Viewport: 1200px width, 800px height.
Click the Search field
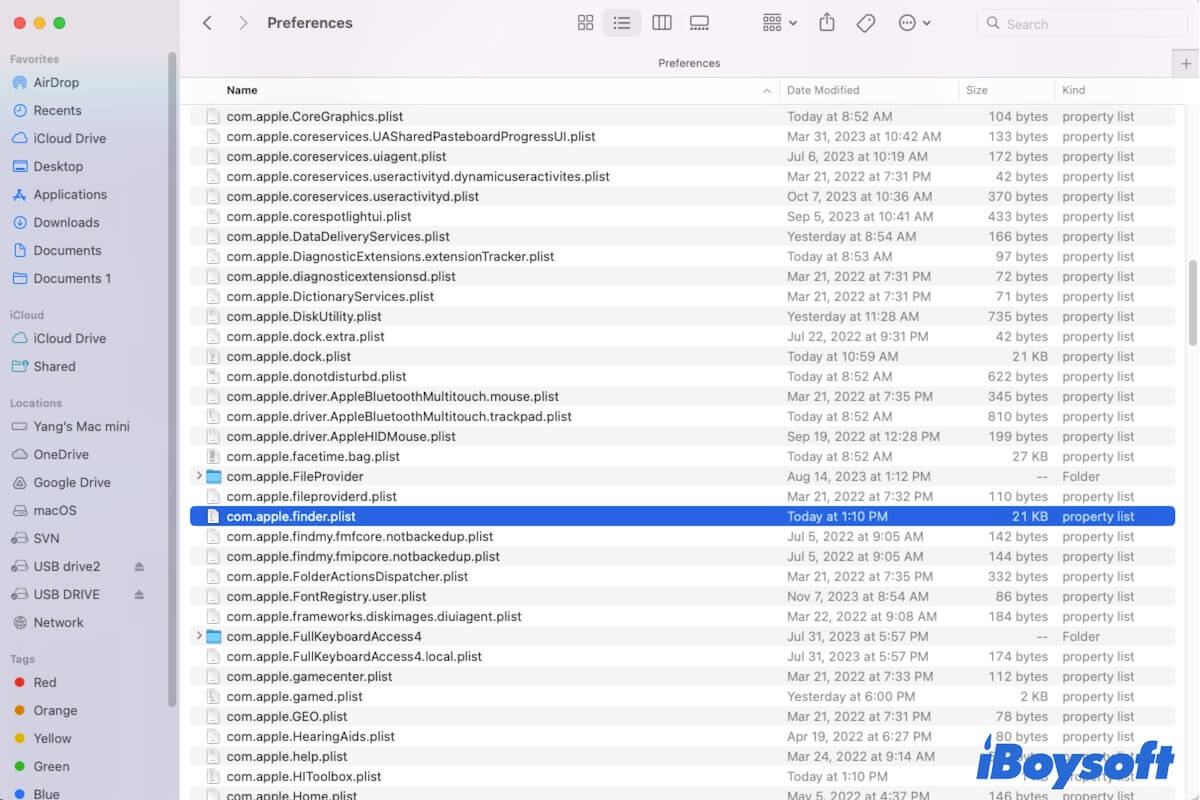click(x=1082, y=23)
